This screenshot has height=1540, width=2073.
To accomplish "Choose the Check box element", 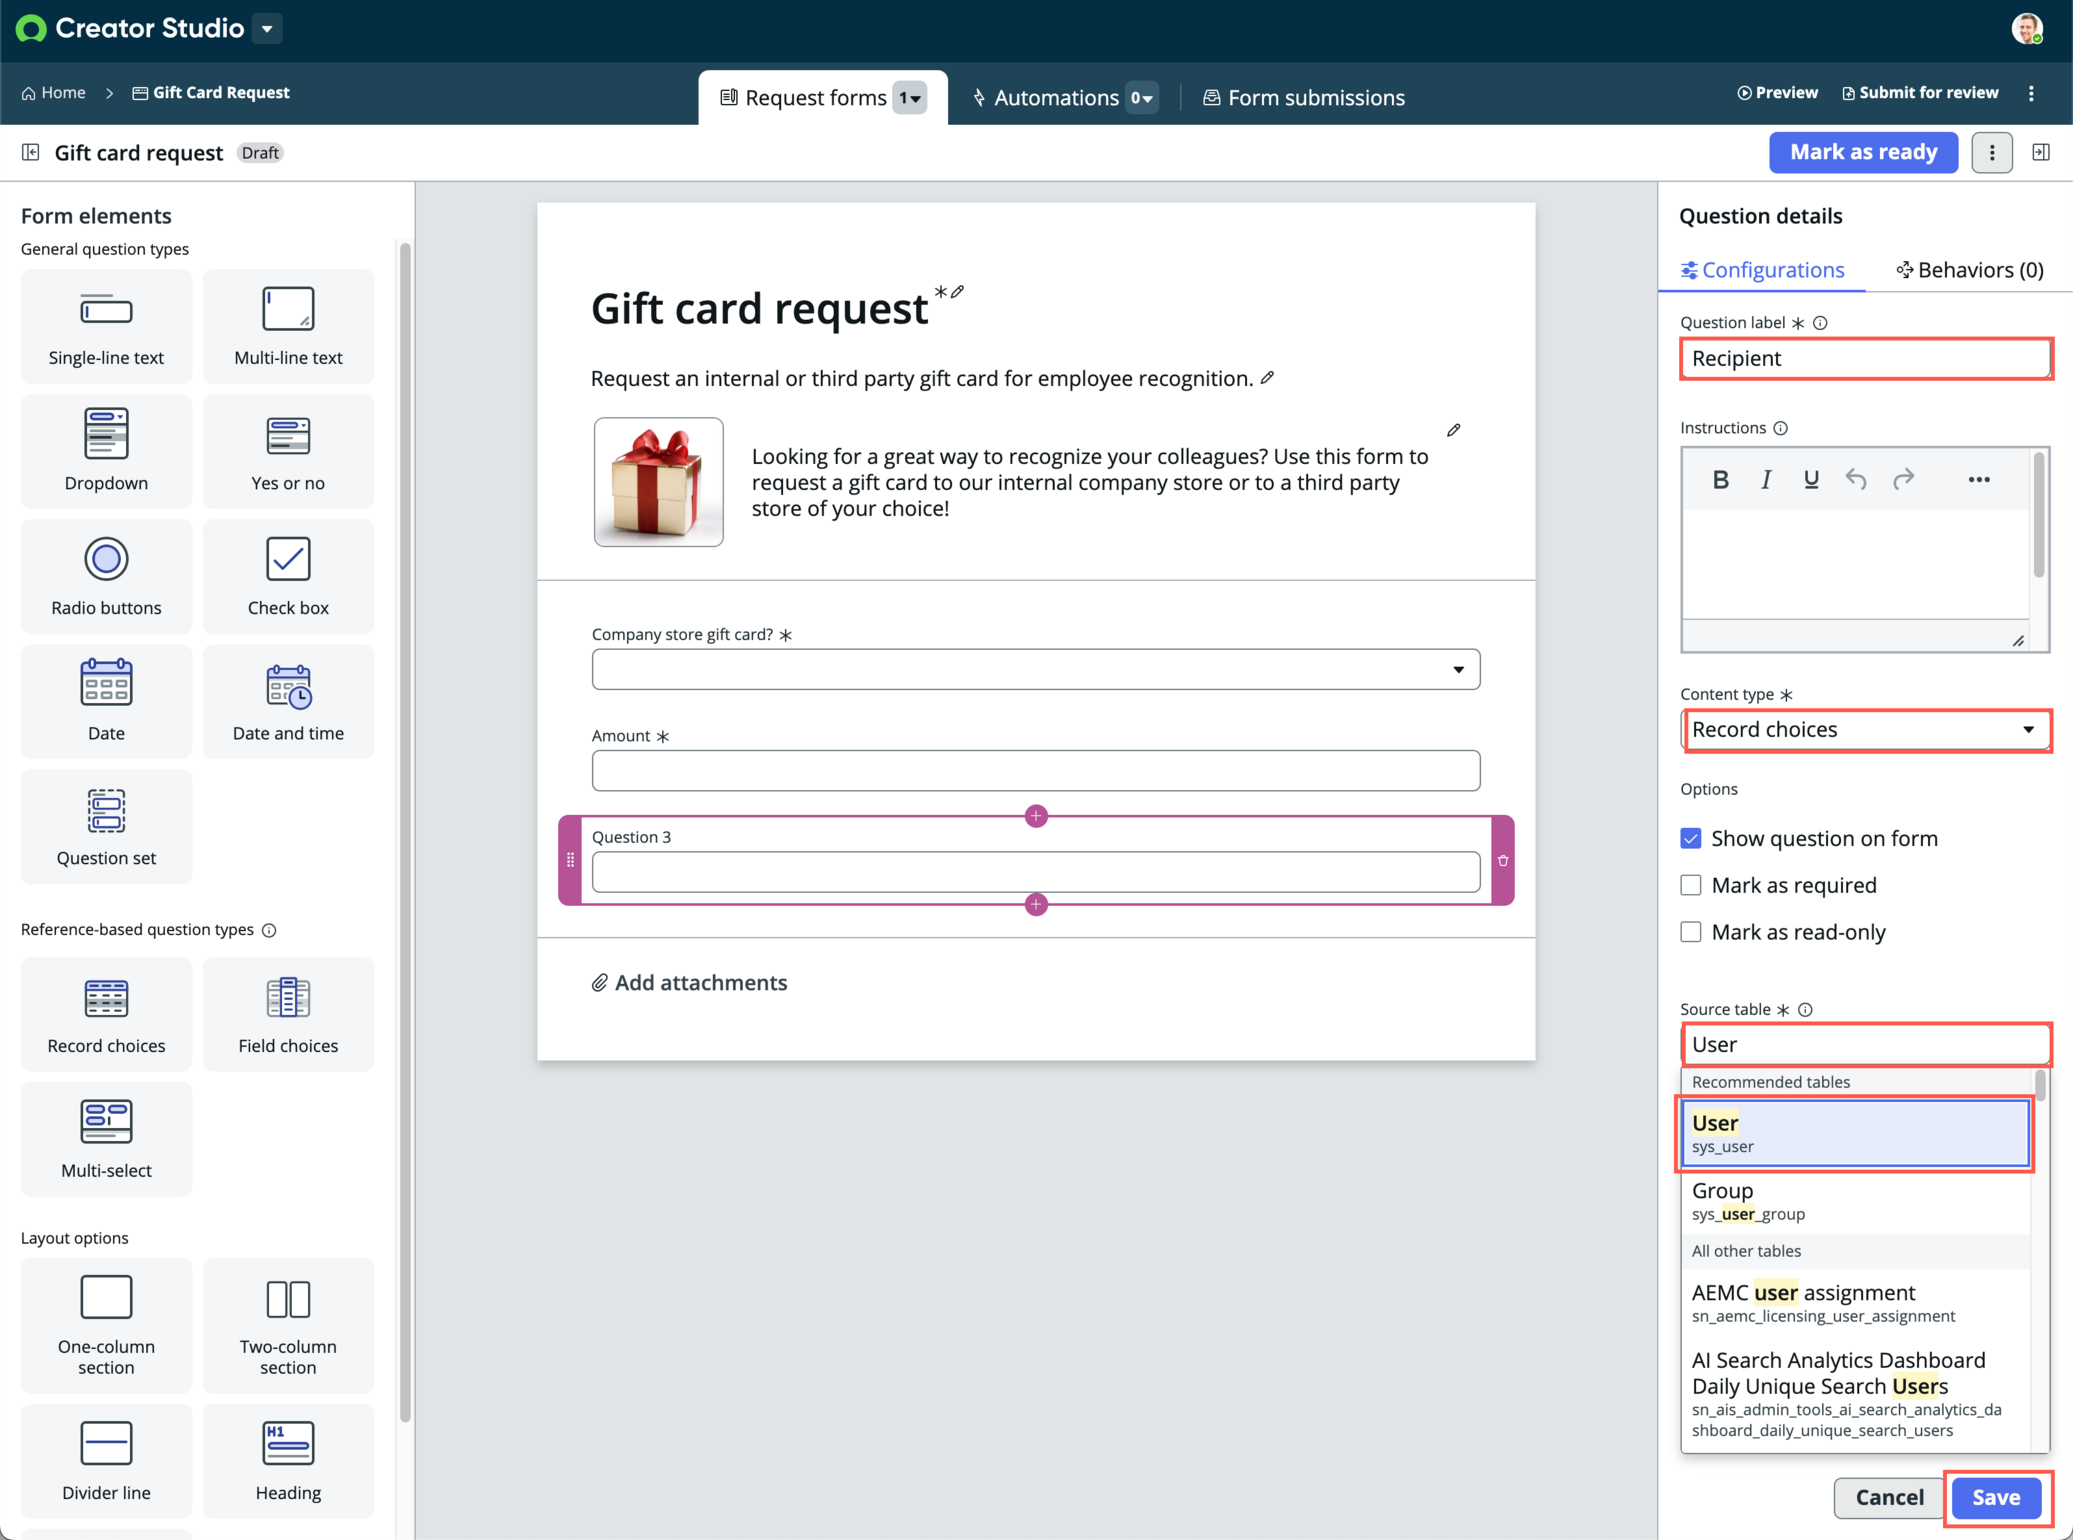I will (288, 577).
